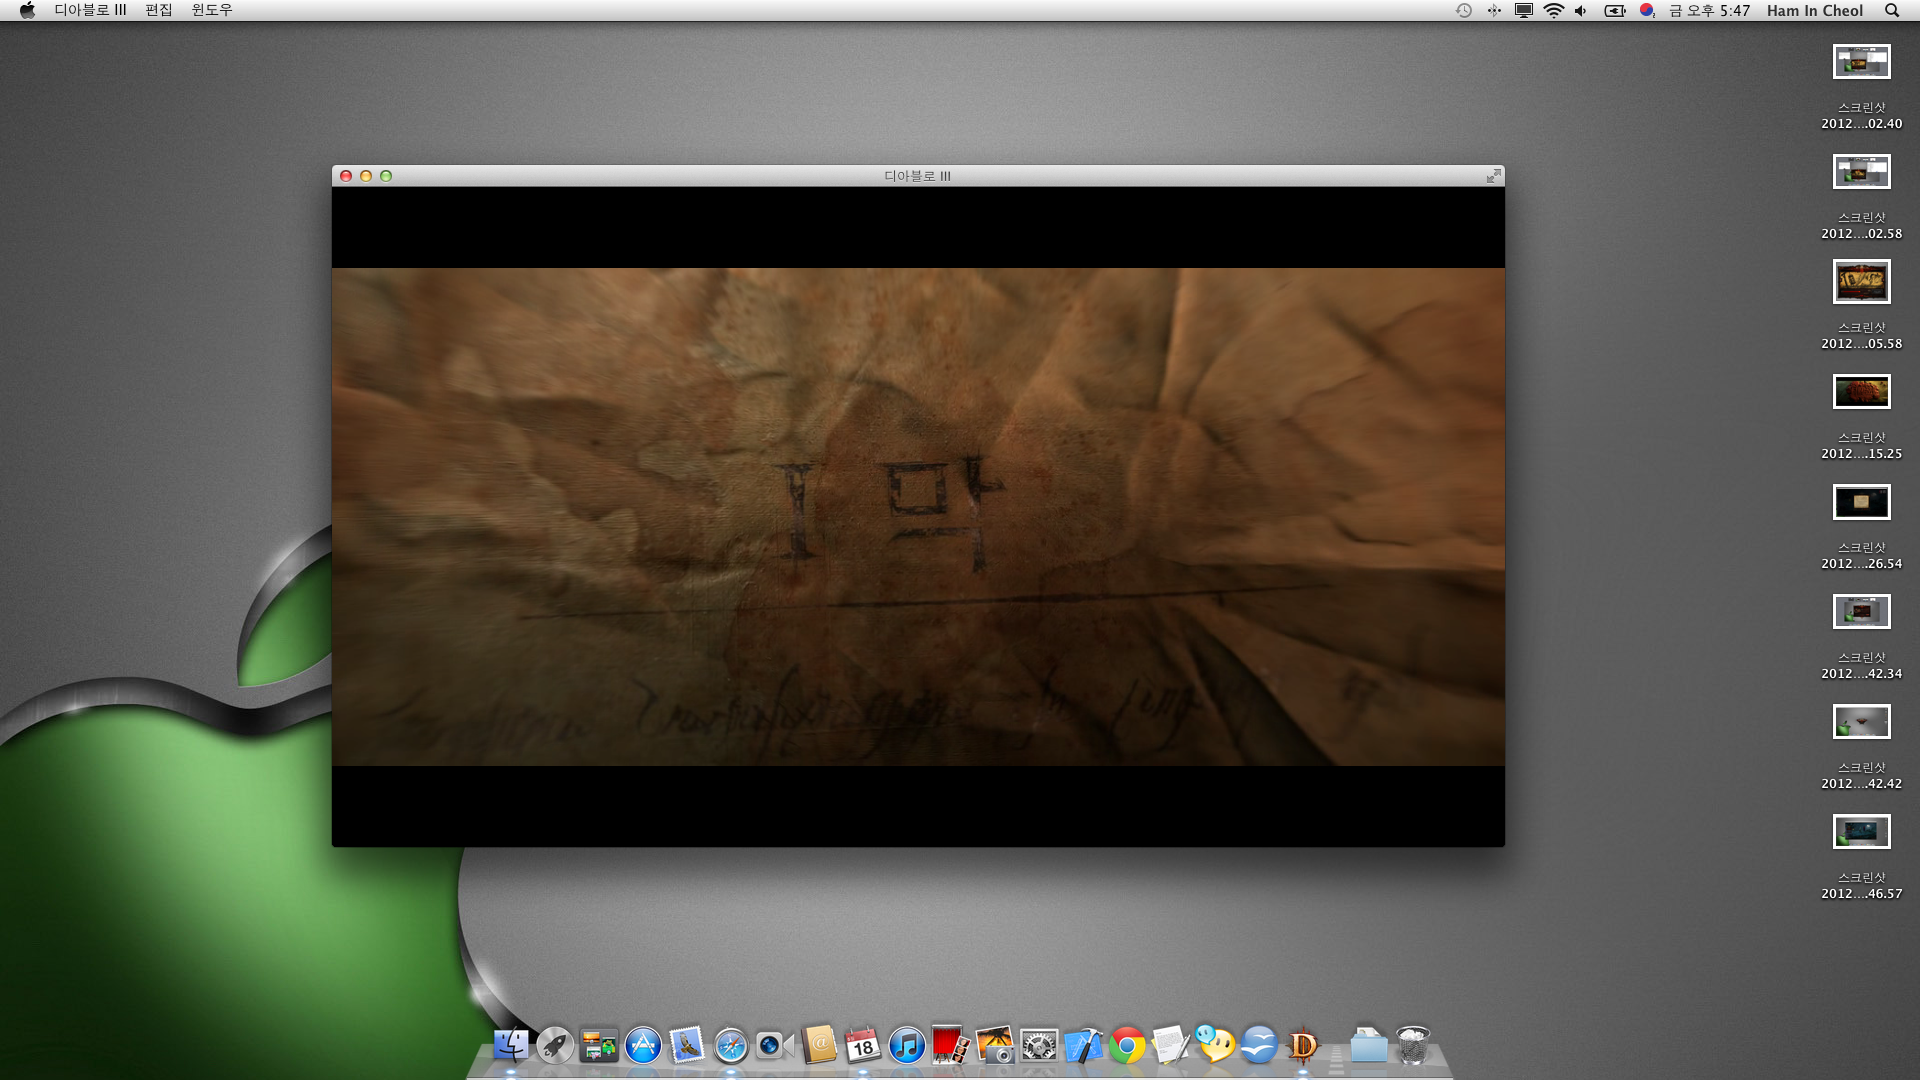Select screenshot file 2012...15.25 on desktop

click(x=1861, y=417)
